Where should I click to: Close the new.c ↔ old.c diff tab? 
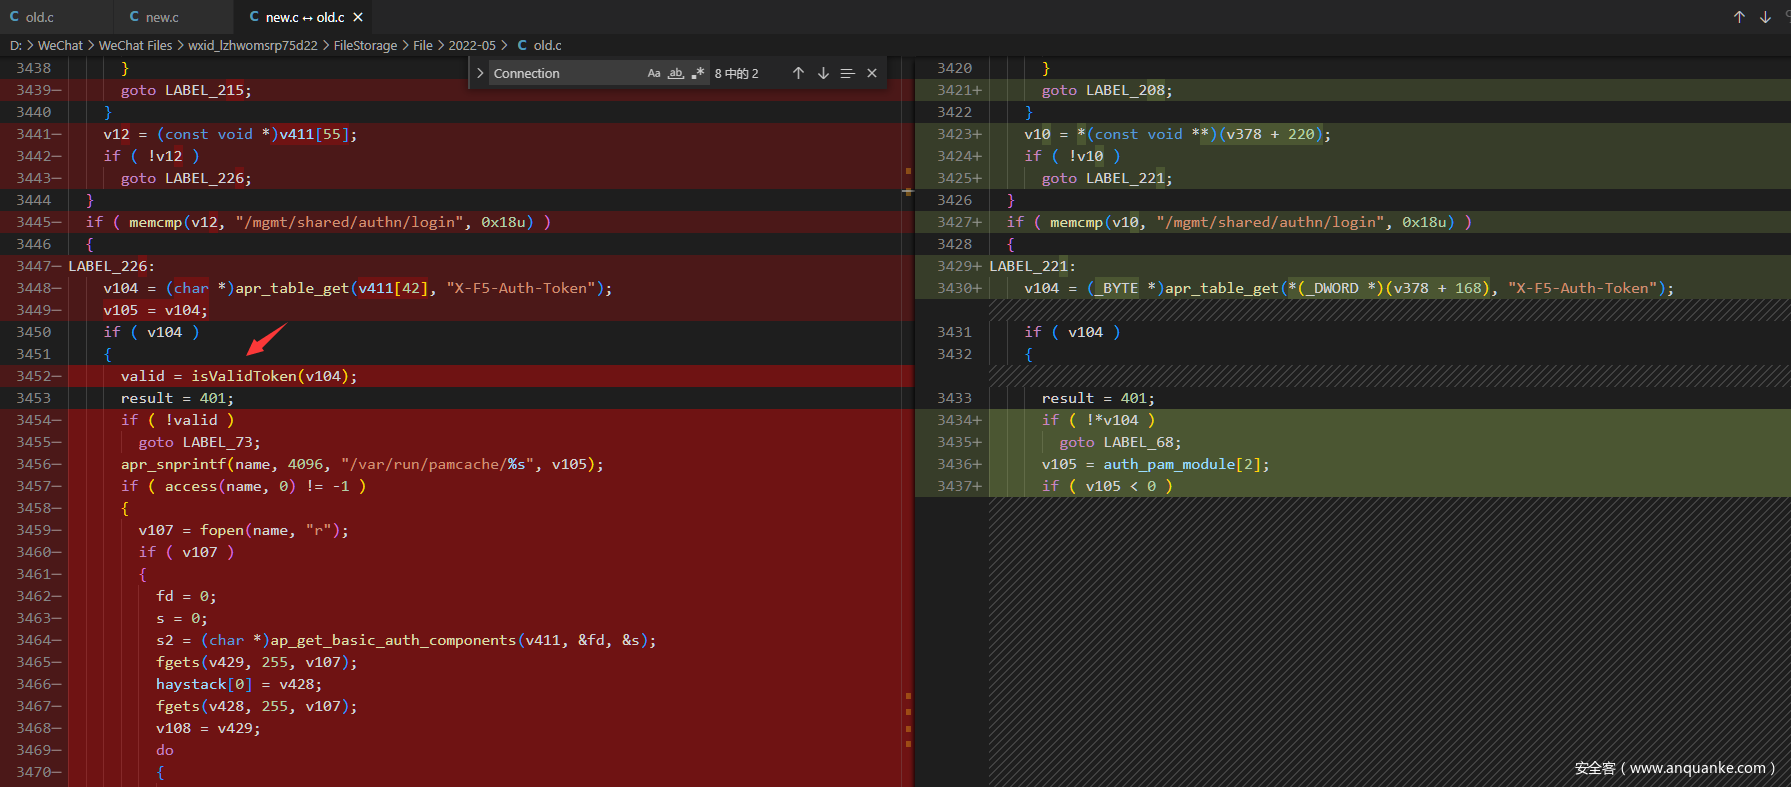point(358,17)
